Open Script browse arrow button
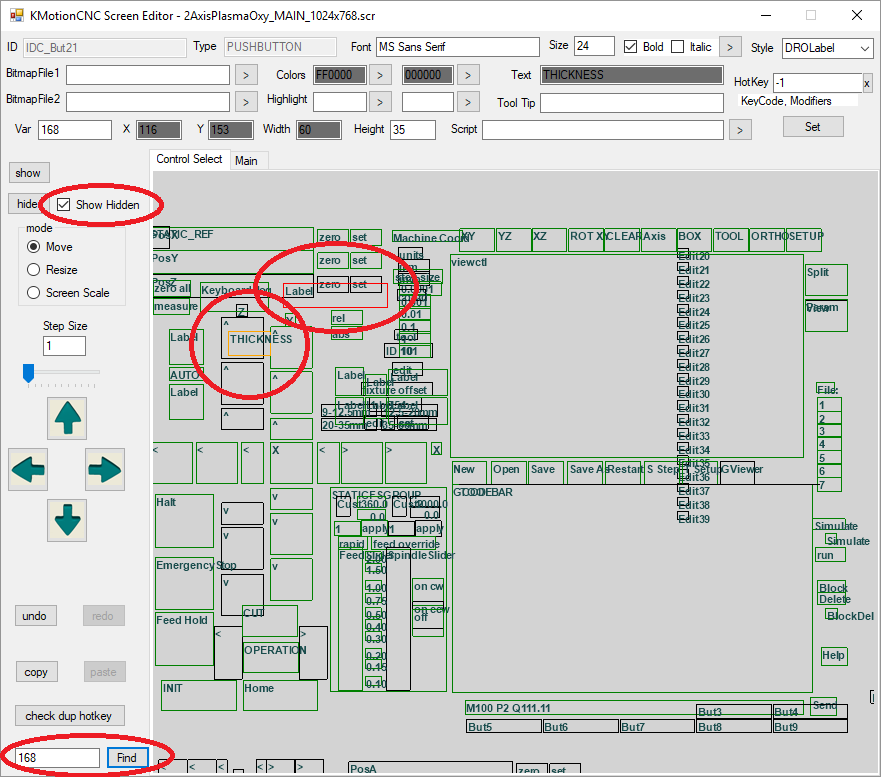Viewport: 881px width, 777px height. click(x=739, y=130)
